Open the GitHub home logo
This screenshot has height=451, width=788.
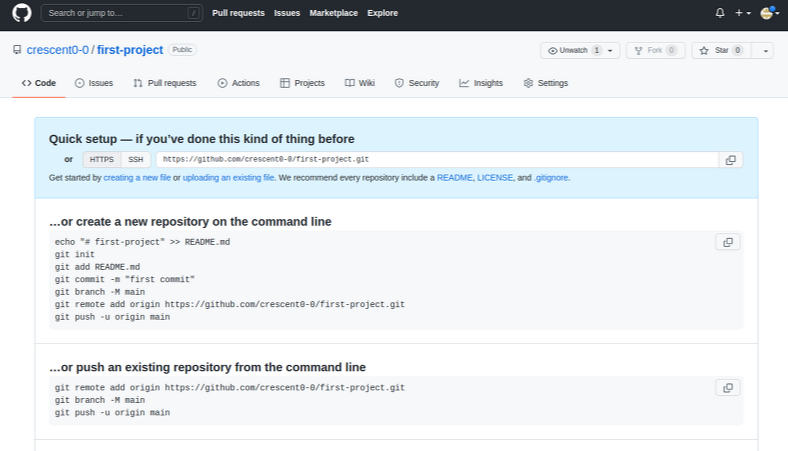22,13
